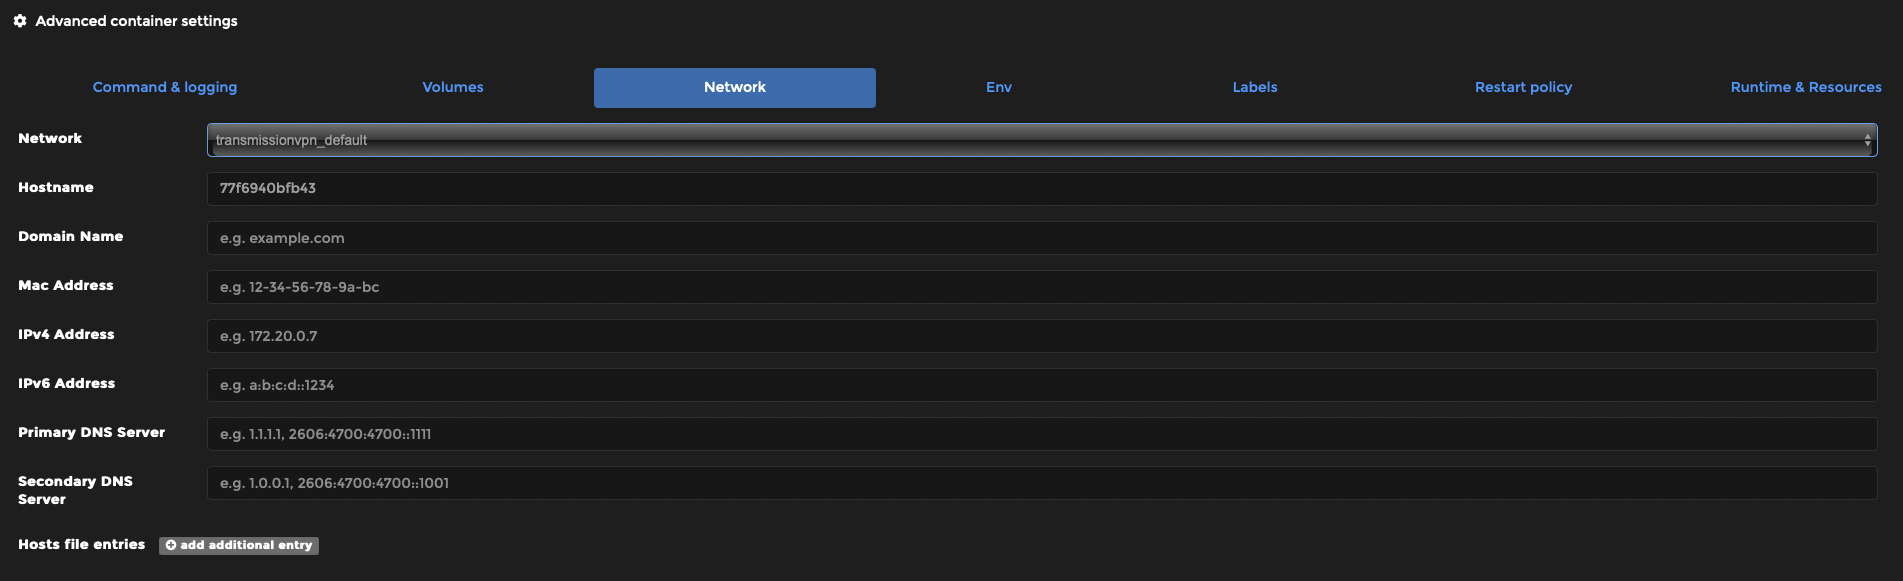Click the Hosts file entries label
Screen dimensions: 1903x581
click(81, 544)
